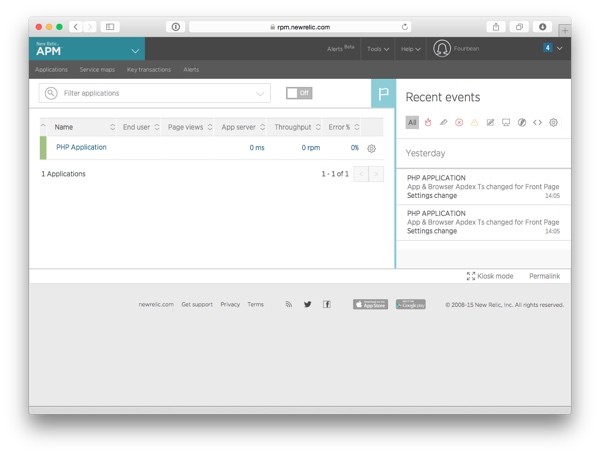Filter events by the code deployment icon
Screen dimensions: 600x456
click(537, 122)
